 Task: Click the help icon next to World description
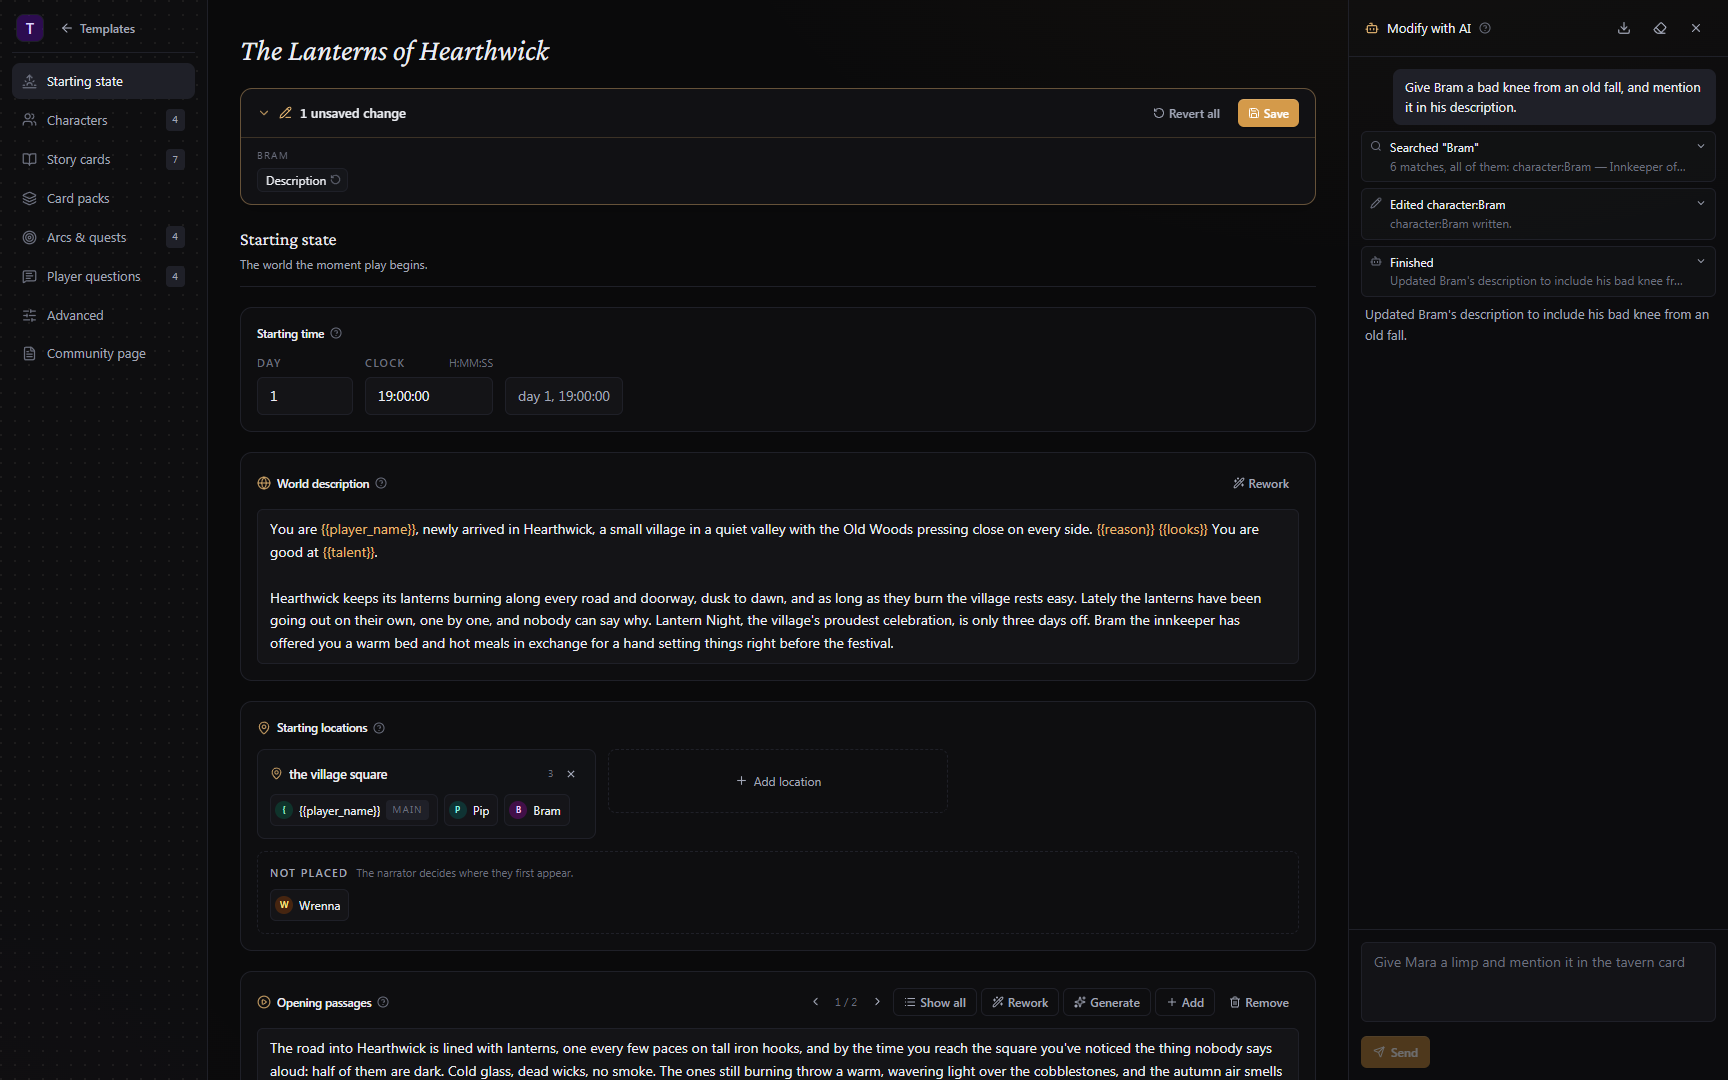coord(381,484)
